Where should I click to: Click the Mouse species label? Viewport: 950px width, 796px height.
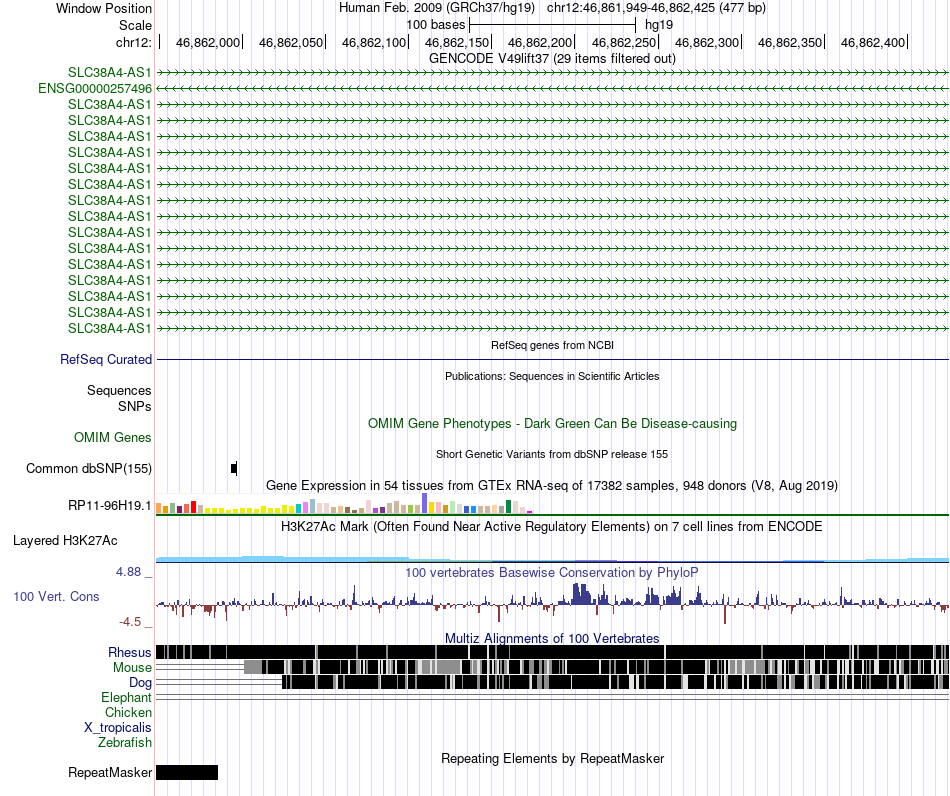click(132, 668)
